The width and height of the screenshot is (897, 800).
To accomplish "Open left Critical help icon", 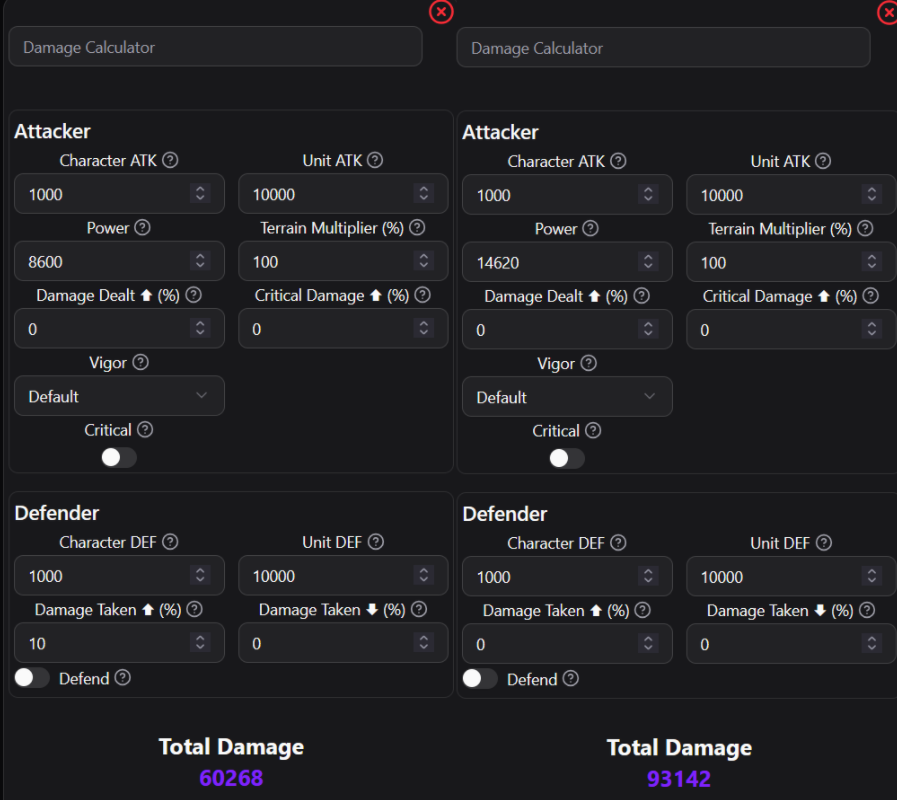I will tap(145, 429).
